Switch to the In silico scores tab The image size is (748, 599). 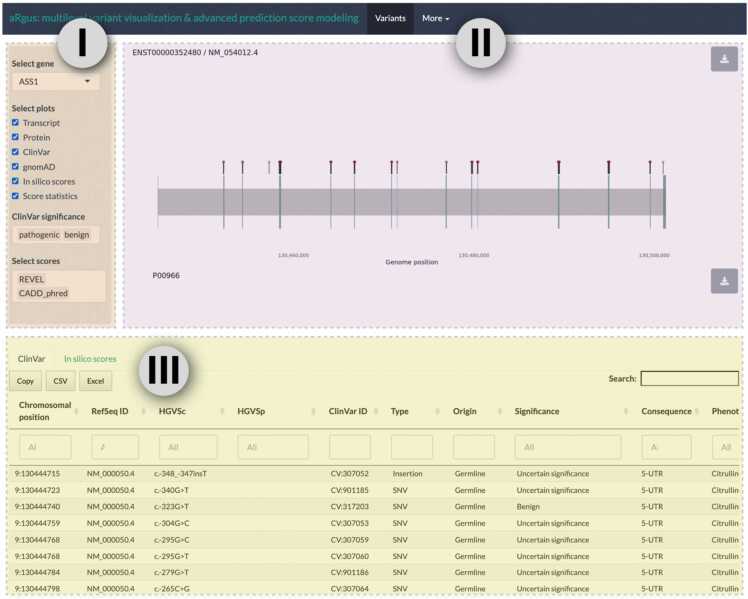click(x=90, y=359)
